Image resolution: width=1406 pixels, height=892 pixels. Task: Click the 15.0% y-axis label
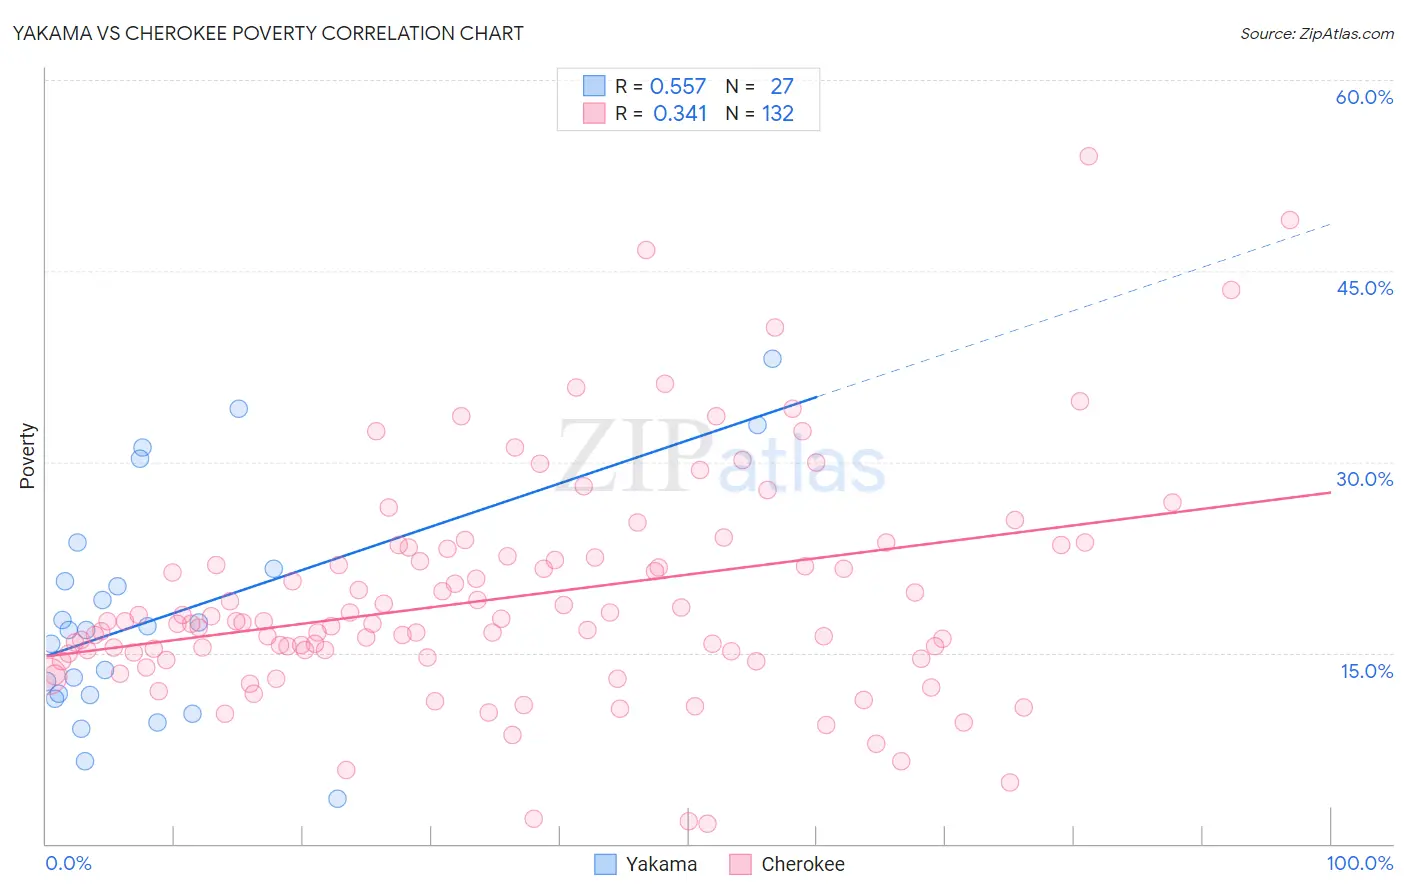(x=1366, y=671)
